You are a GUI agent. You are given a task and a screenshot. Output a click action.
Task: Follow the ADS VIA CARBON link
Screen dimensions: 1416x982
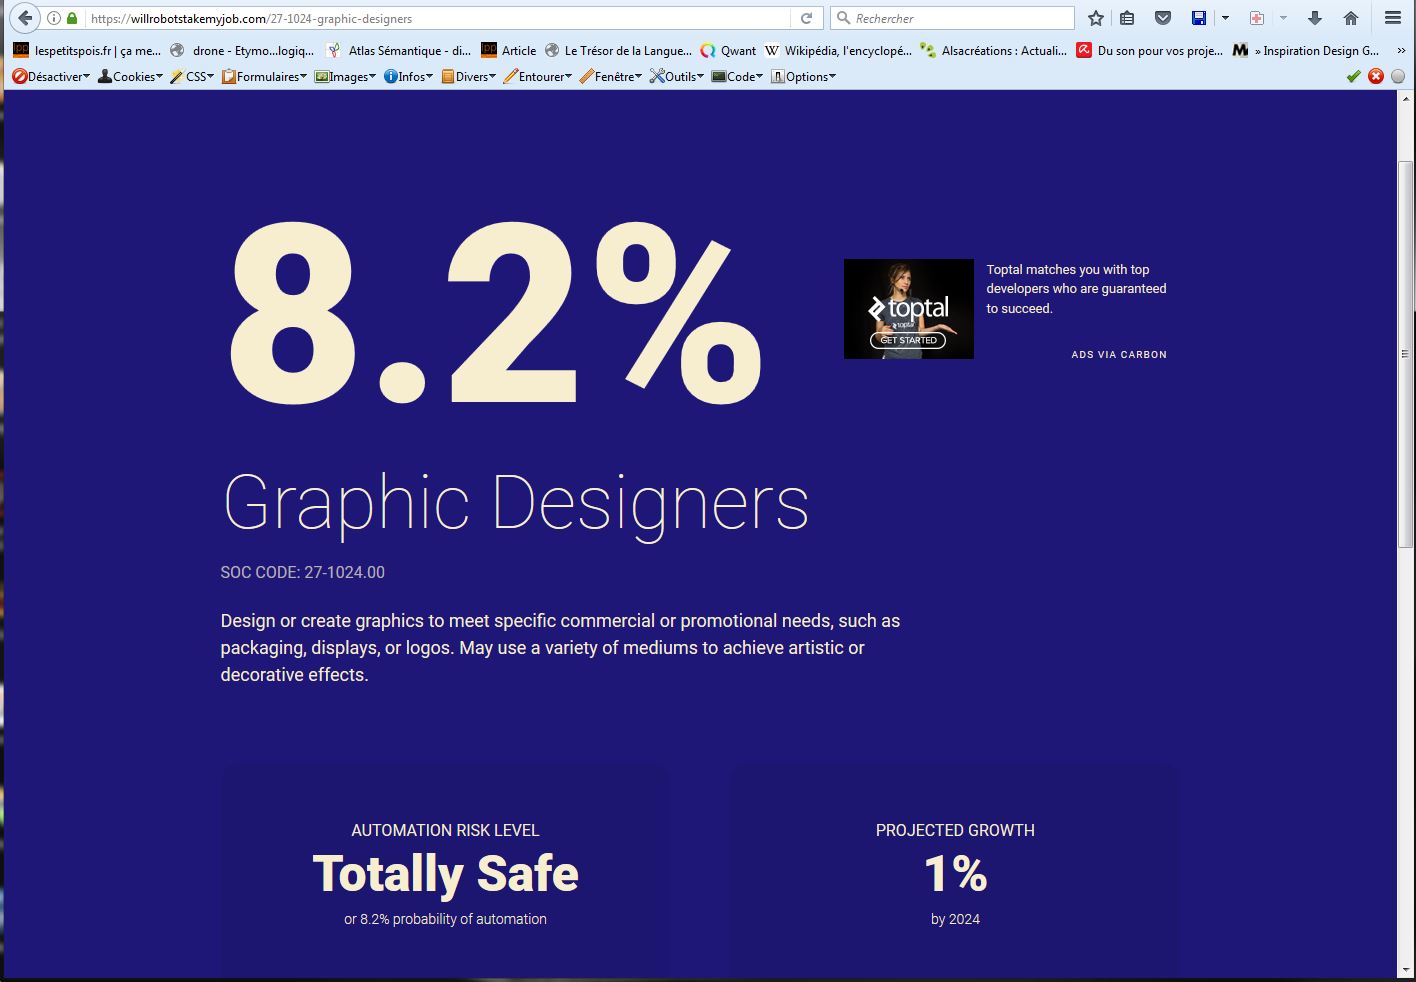[x=1118, y=354]
